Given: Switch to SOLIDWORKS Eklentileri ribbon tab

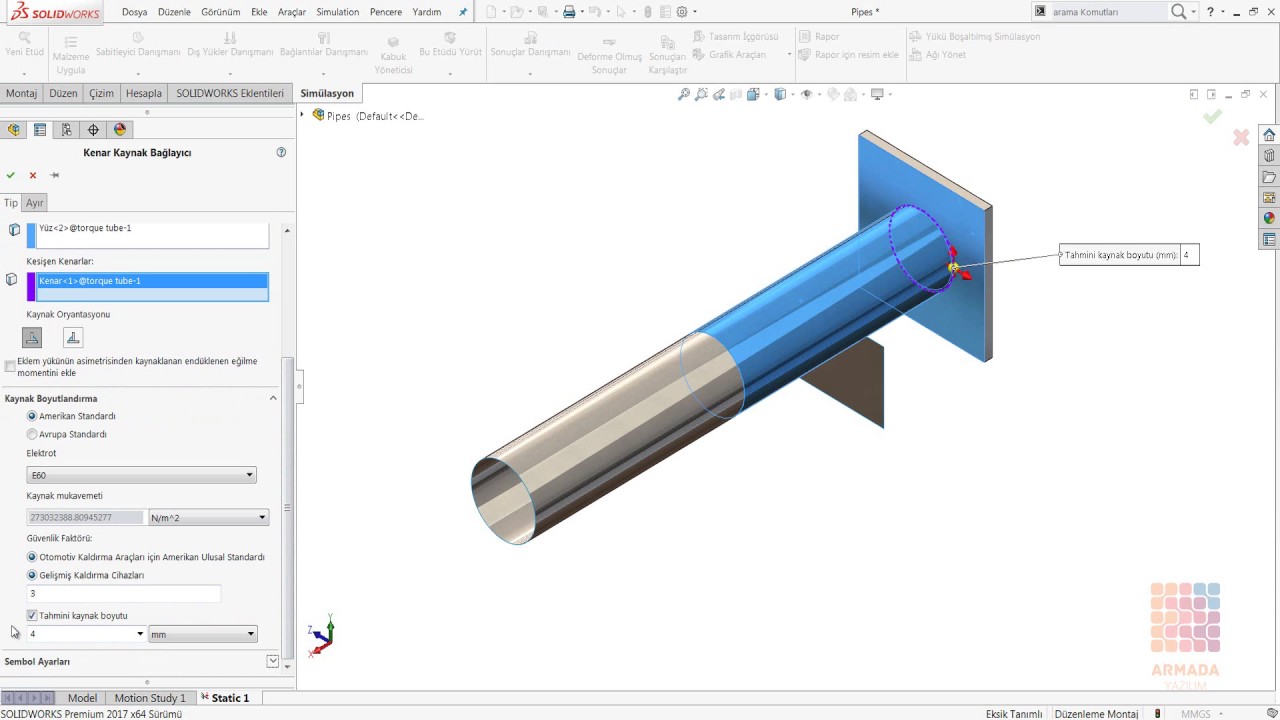Looking at the screenshot, I should click(230, 93).
